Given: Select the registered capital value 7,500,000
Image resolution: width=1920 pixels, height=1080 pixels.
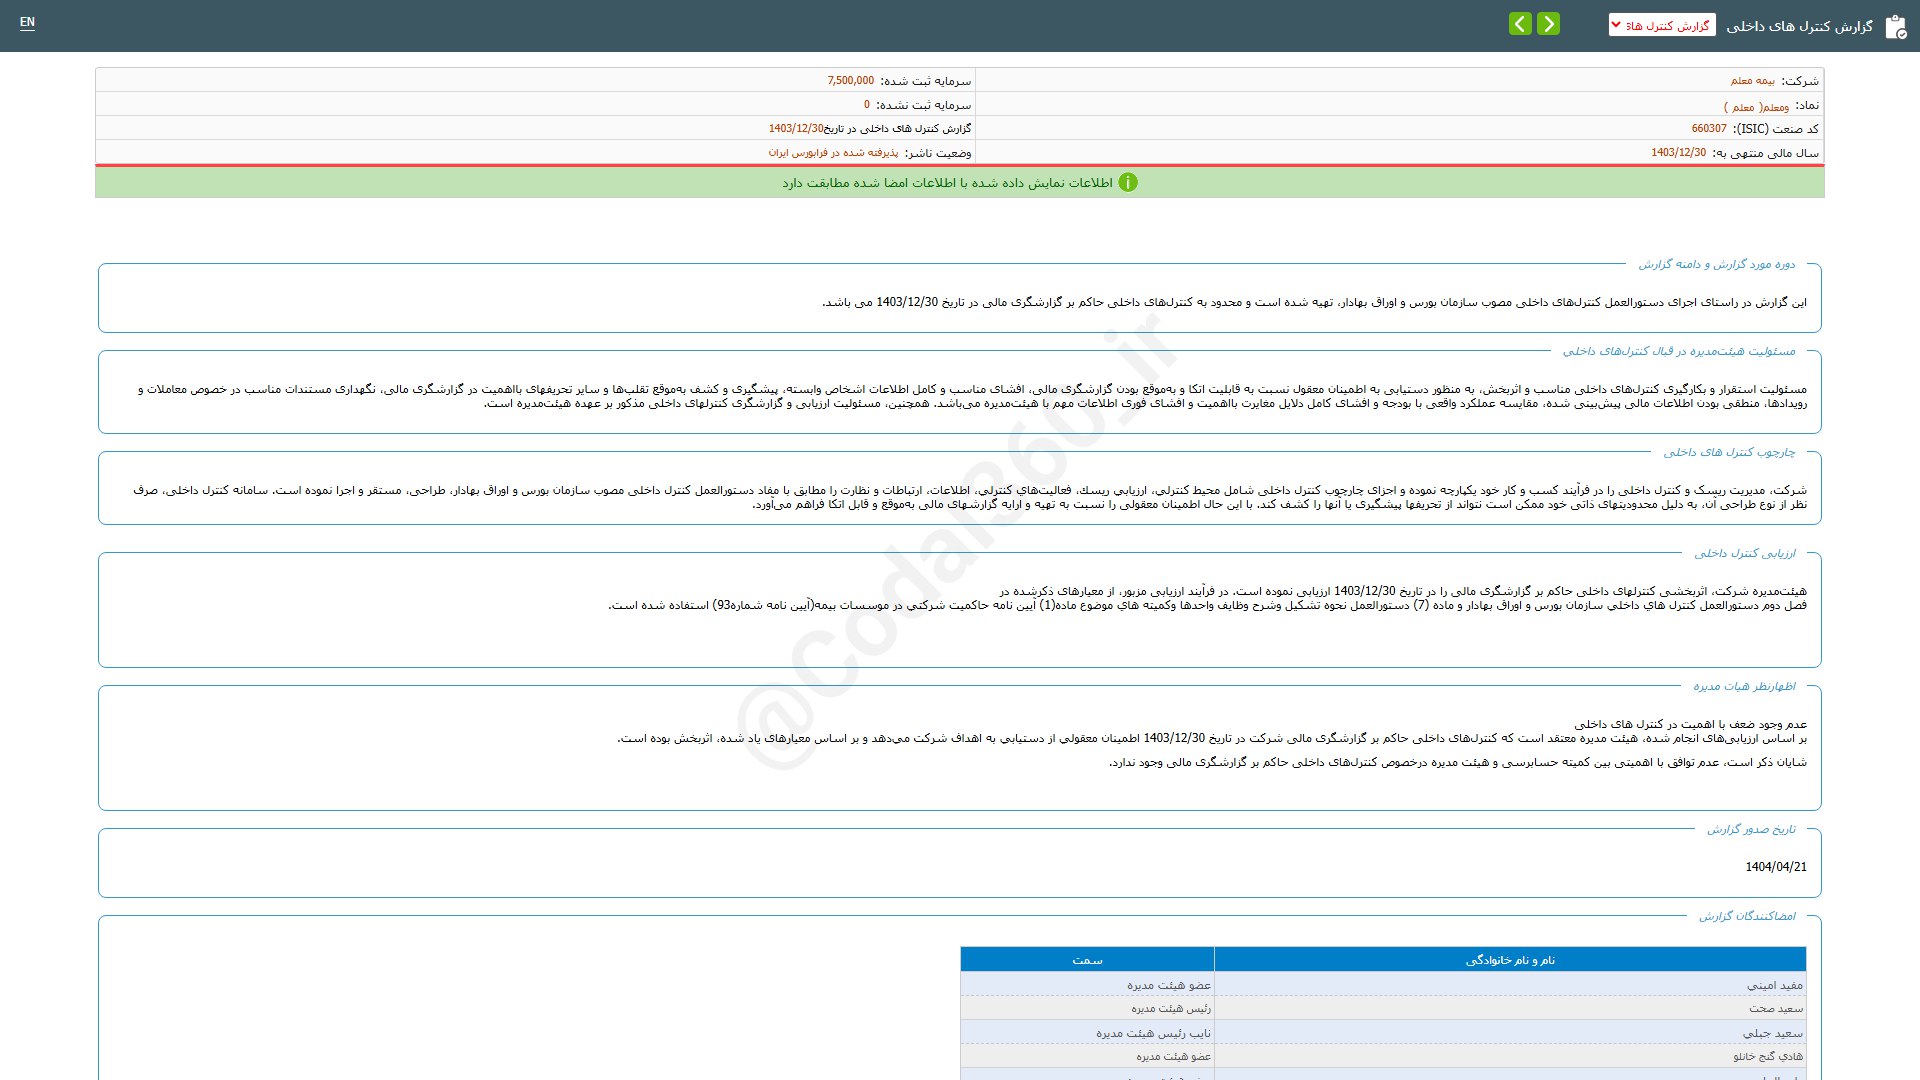Looking at the screenshot, I should coord(851,81).
